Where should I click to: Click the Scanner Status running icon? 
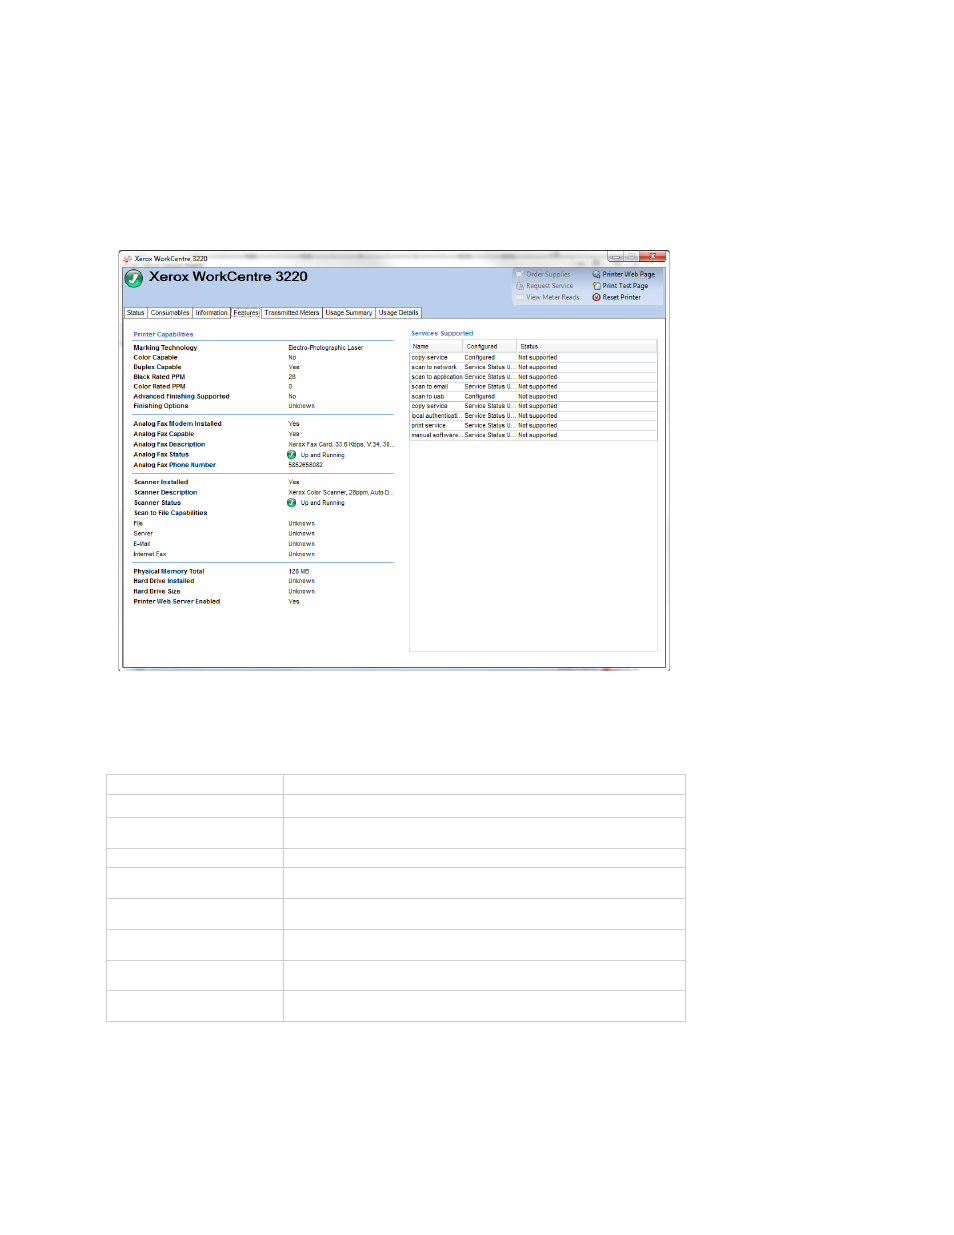click(x=292, y=503)
